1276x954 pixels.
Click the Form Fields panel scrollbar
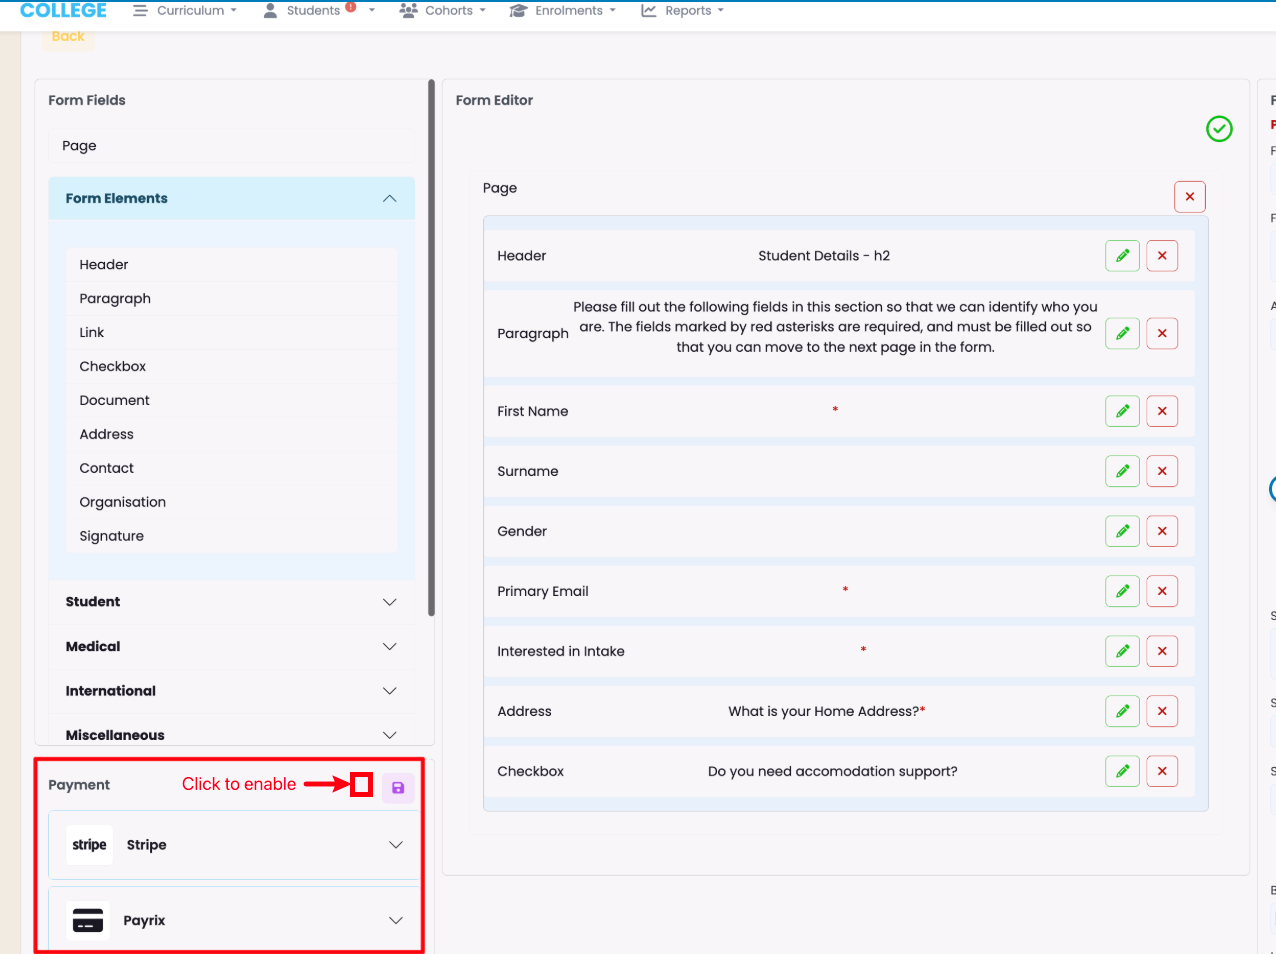pos(431,350)
